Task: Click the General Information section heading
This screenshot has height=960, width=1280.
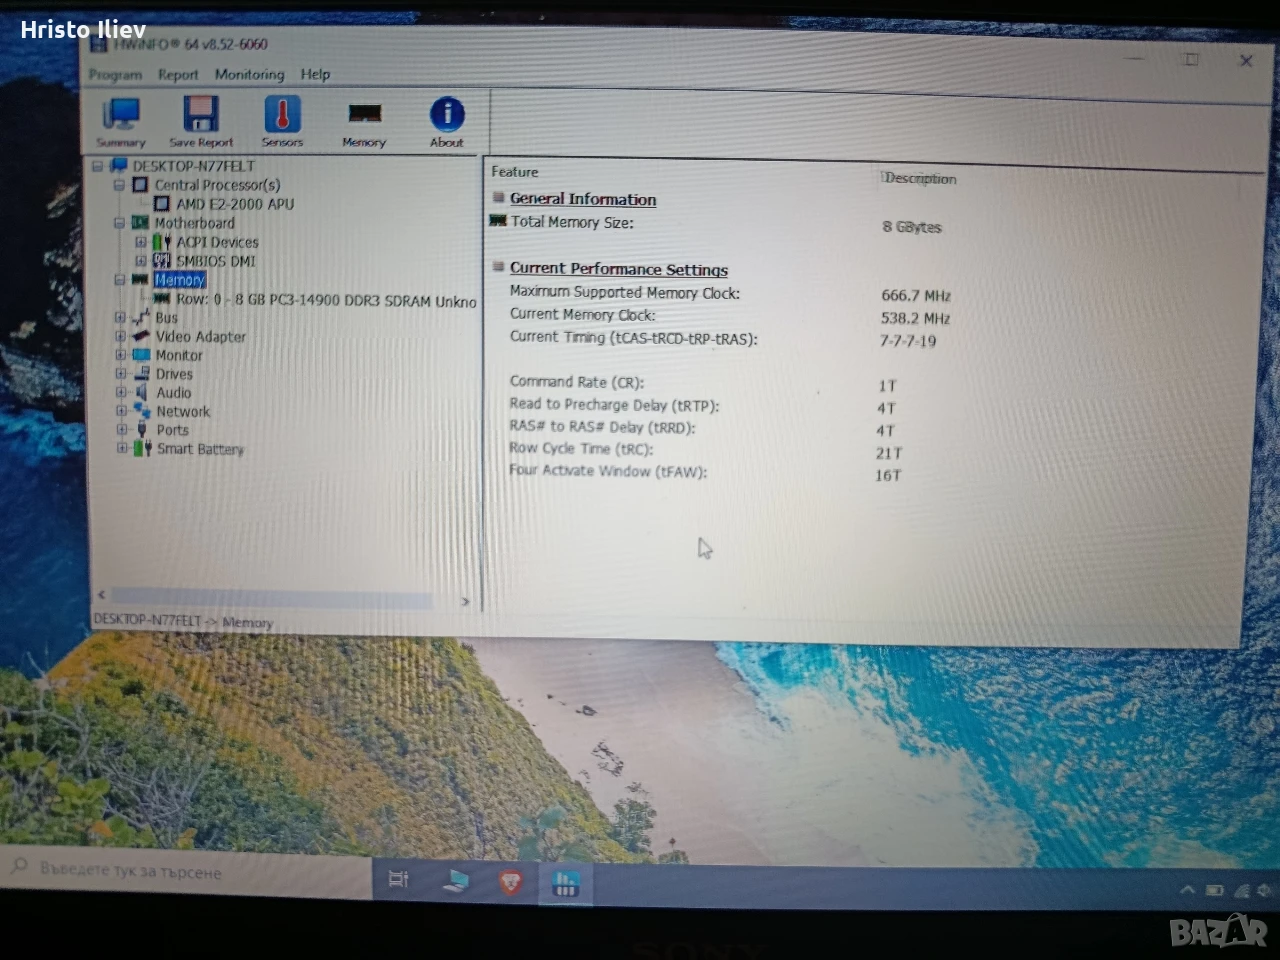Action: [x=583, y=199]
